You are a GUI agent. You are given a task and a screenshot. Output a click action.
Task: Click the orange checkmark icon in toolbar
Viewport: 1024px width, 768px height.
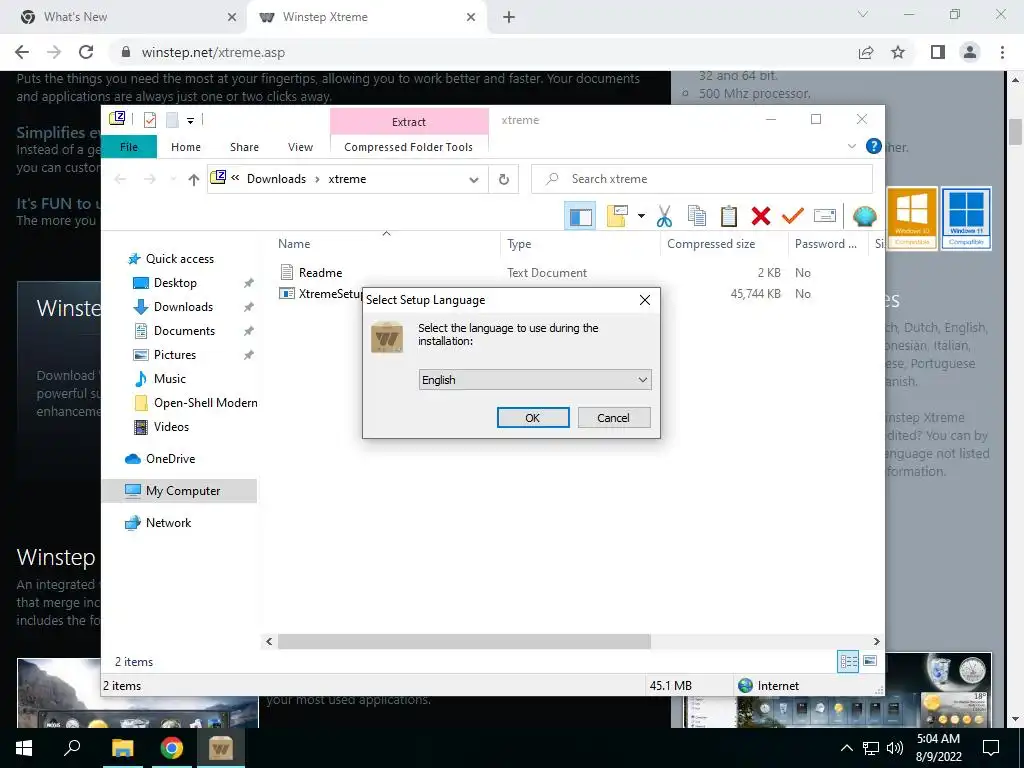(x=793, y=216)
